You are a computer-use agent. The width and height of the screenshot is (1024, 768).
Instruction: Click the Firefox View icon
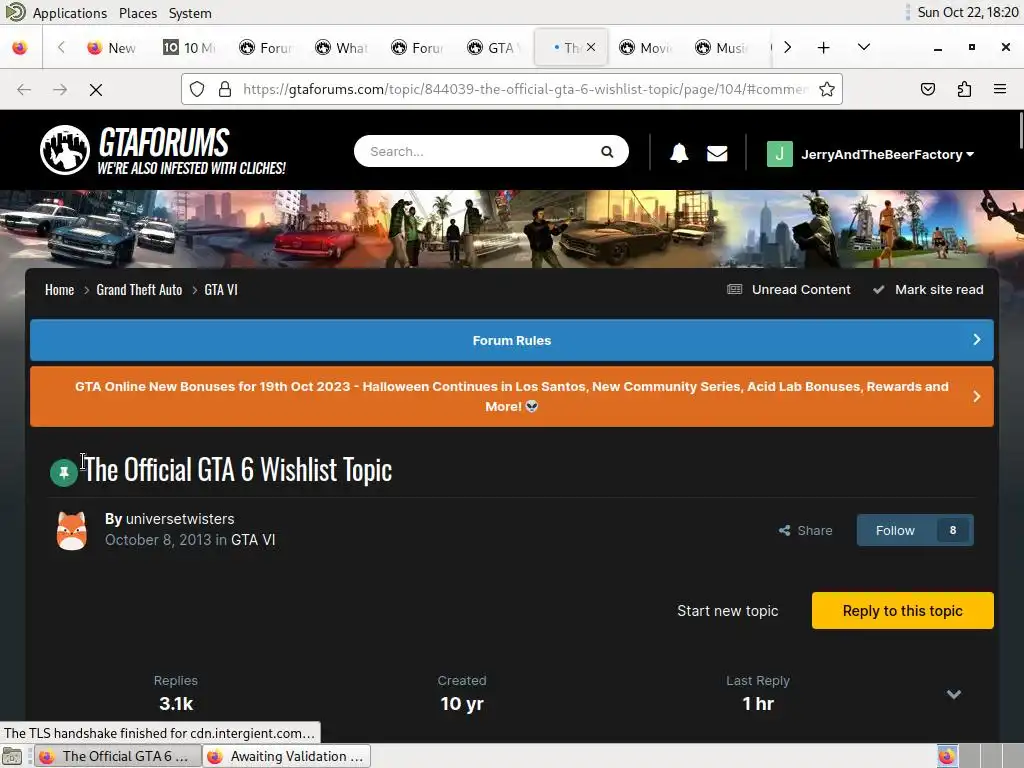click(x=20, y=48)
